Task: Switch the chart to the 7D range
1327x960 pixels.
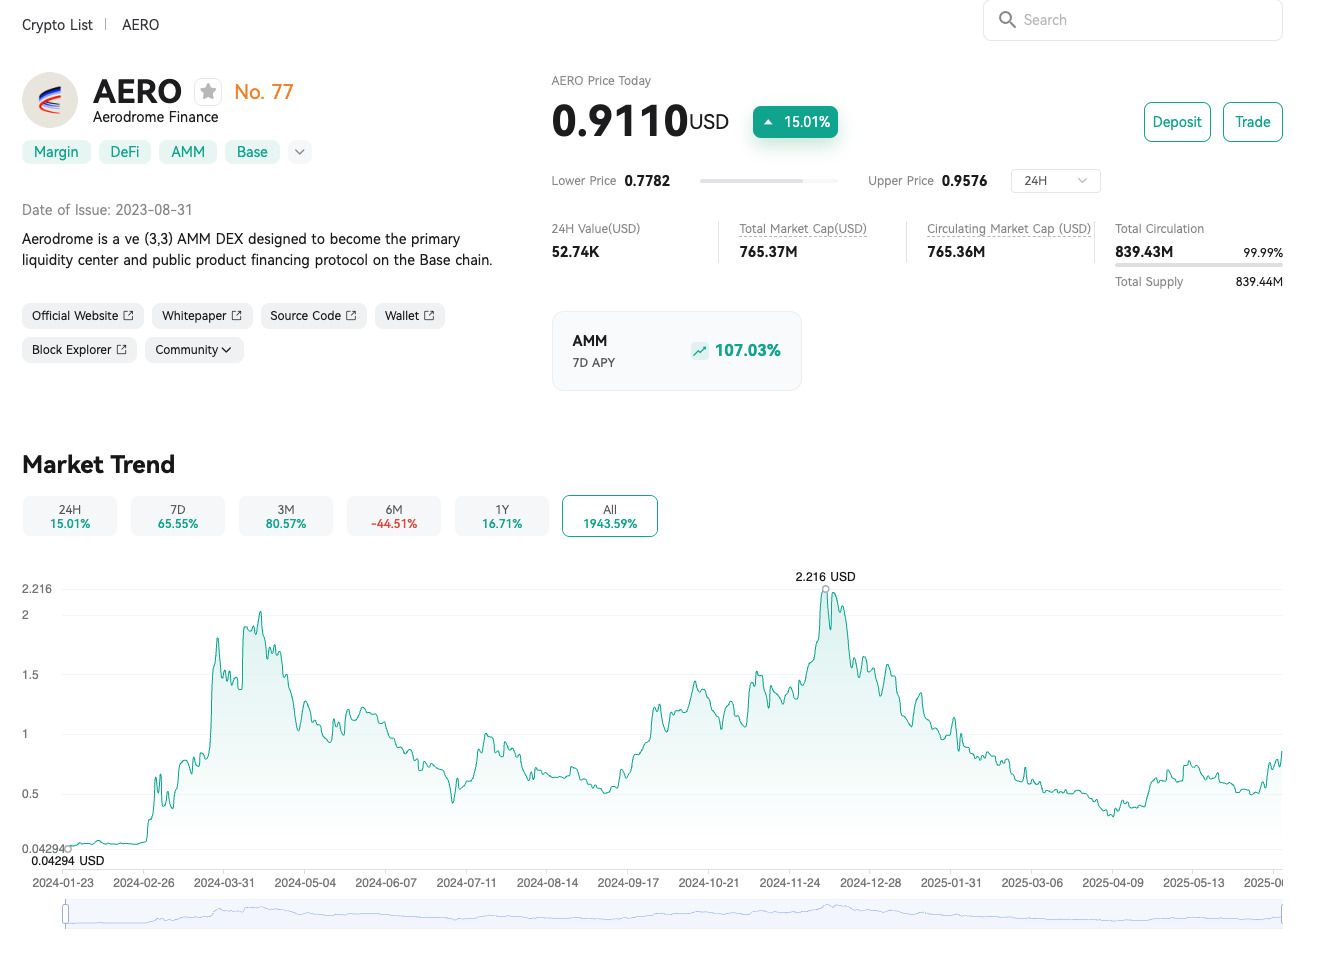Action: coord(178,516)
